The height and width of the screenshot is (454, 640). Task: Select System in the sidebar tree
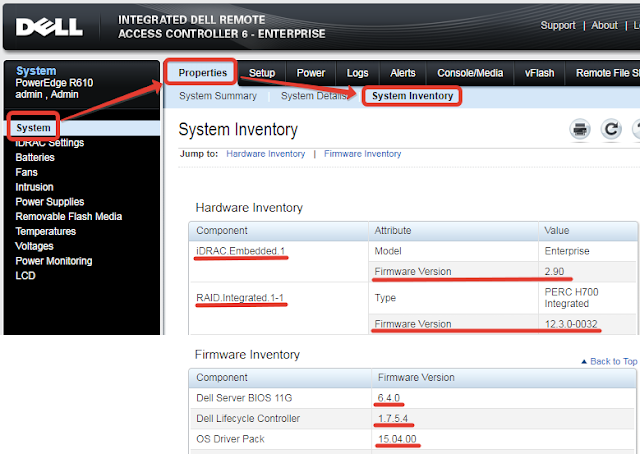(x=33, y=128)
